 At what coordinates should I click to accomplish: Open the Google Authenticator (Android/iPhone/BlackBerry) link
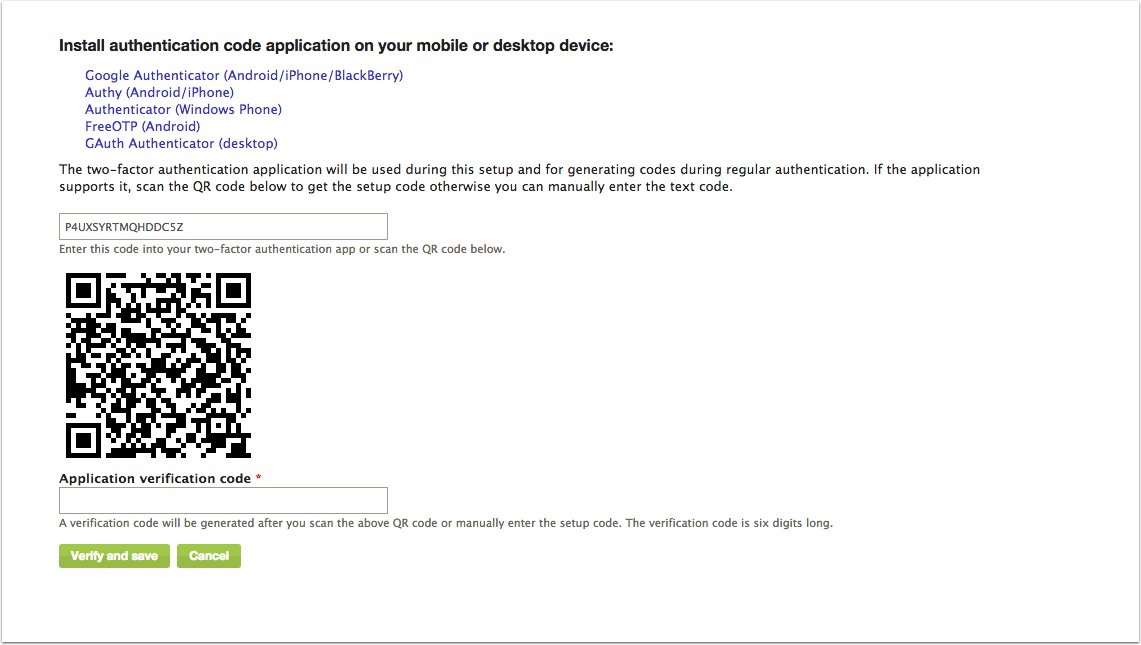(244, 76)
